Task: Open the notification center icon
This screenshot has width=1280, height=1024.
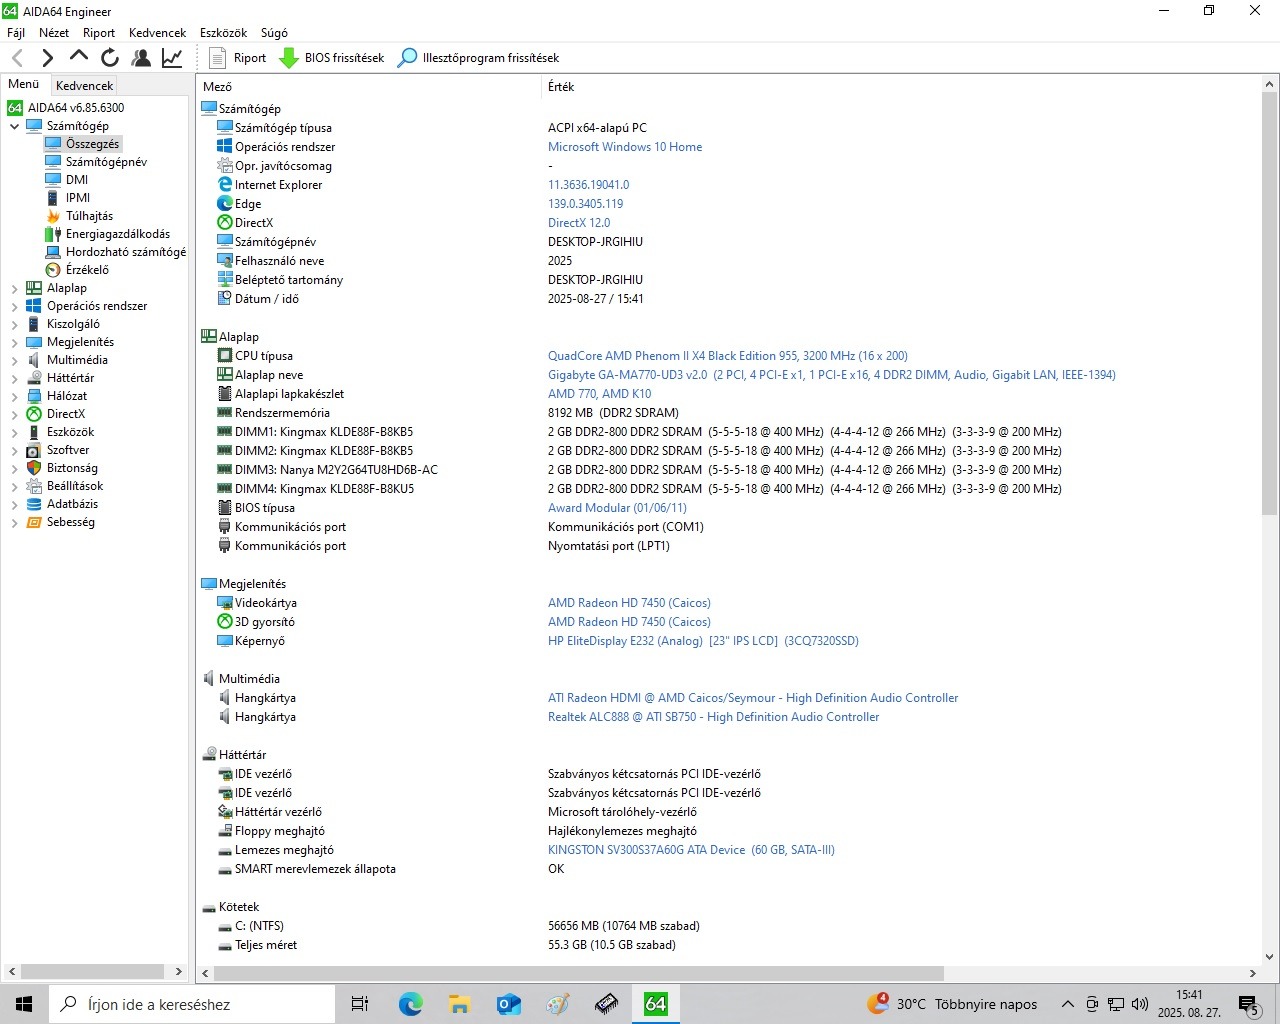Action: [1249, 1004]
